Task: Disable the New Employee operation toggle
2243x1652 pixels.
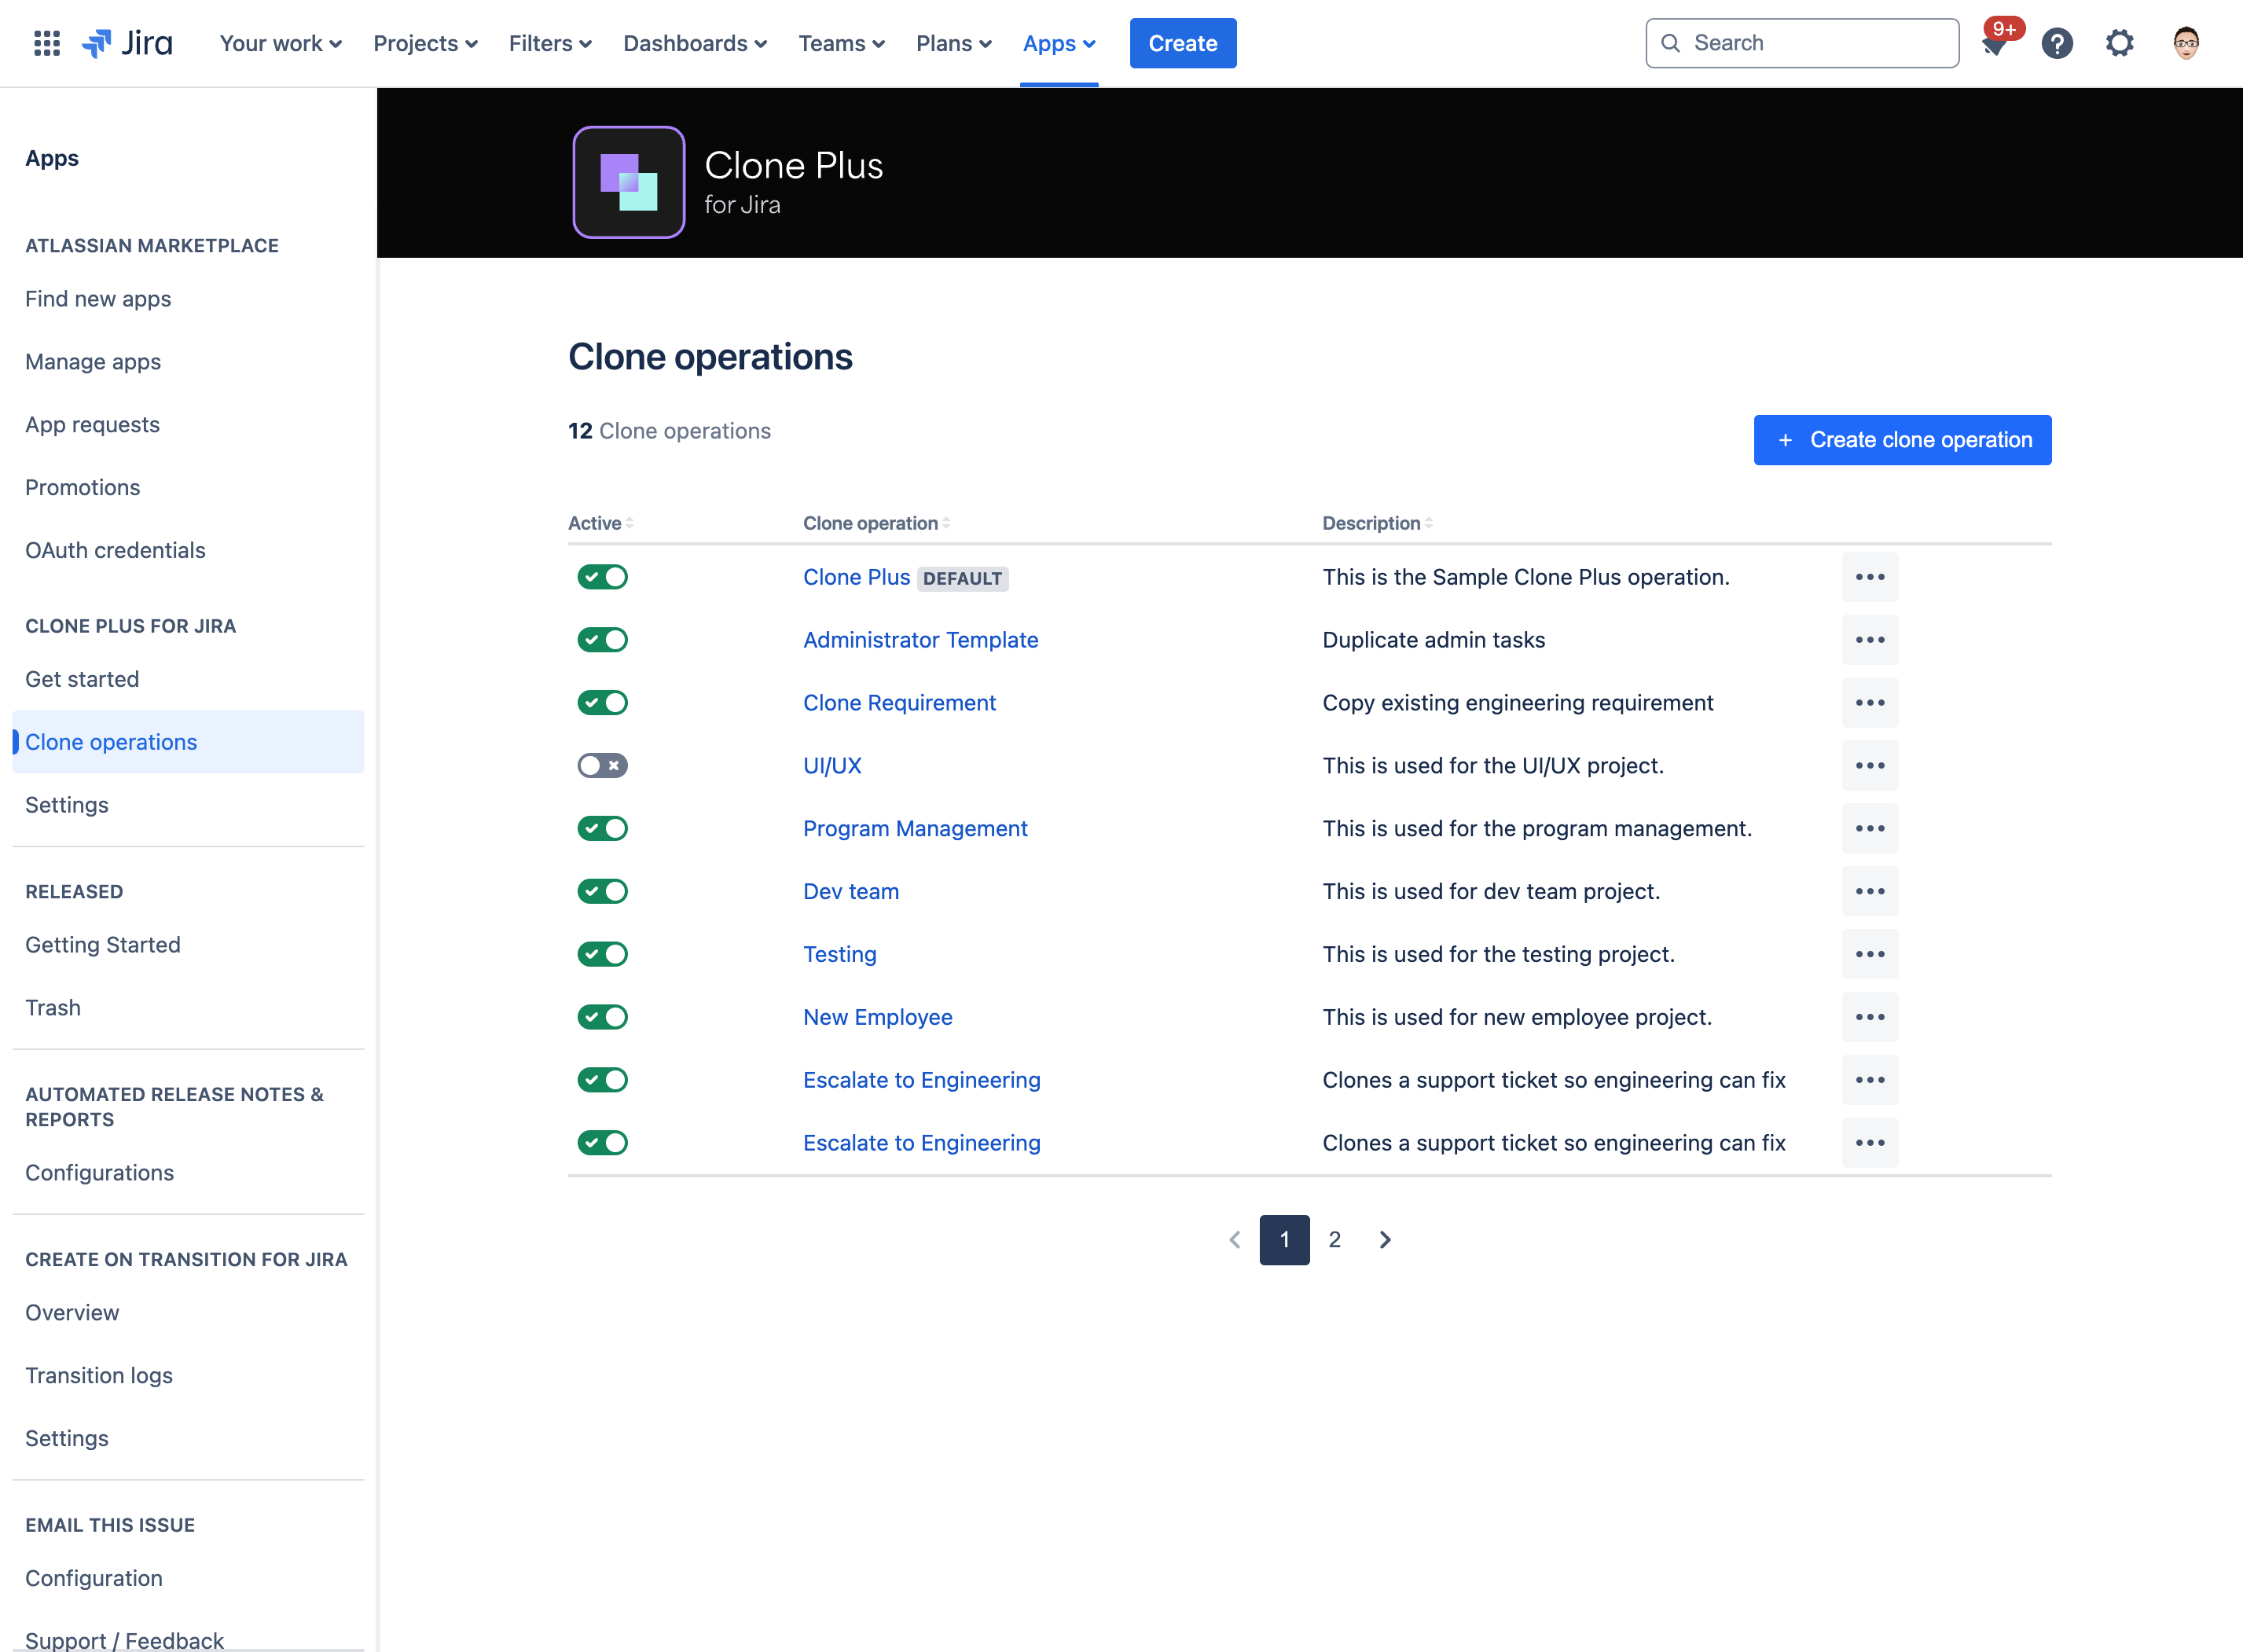Action: pyautogui.click(x=602, y=1017)
